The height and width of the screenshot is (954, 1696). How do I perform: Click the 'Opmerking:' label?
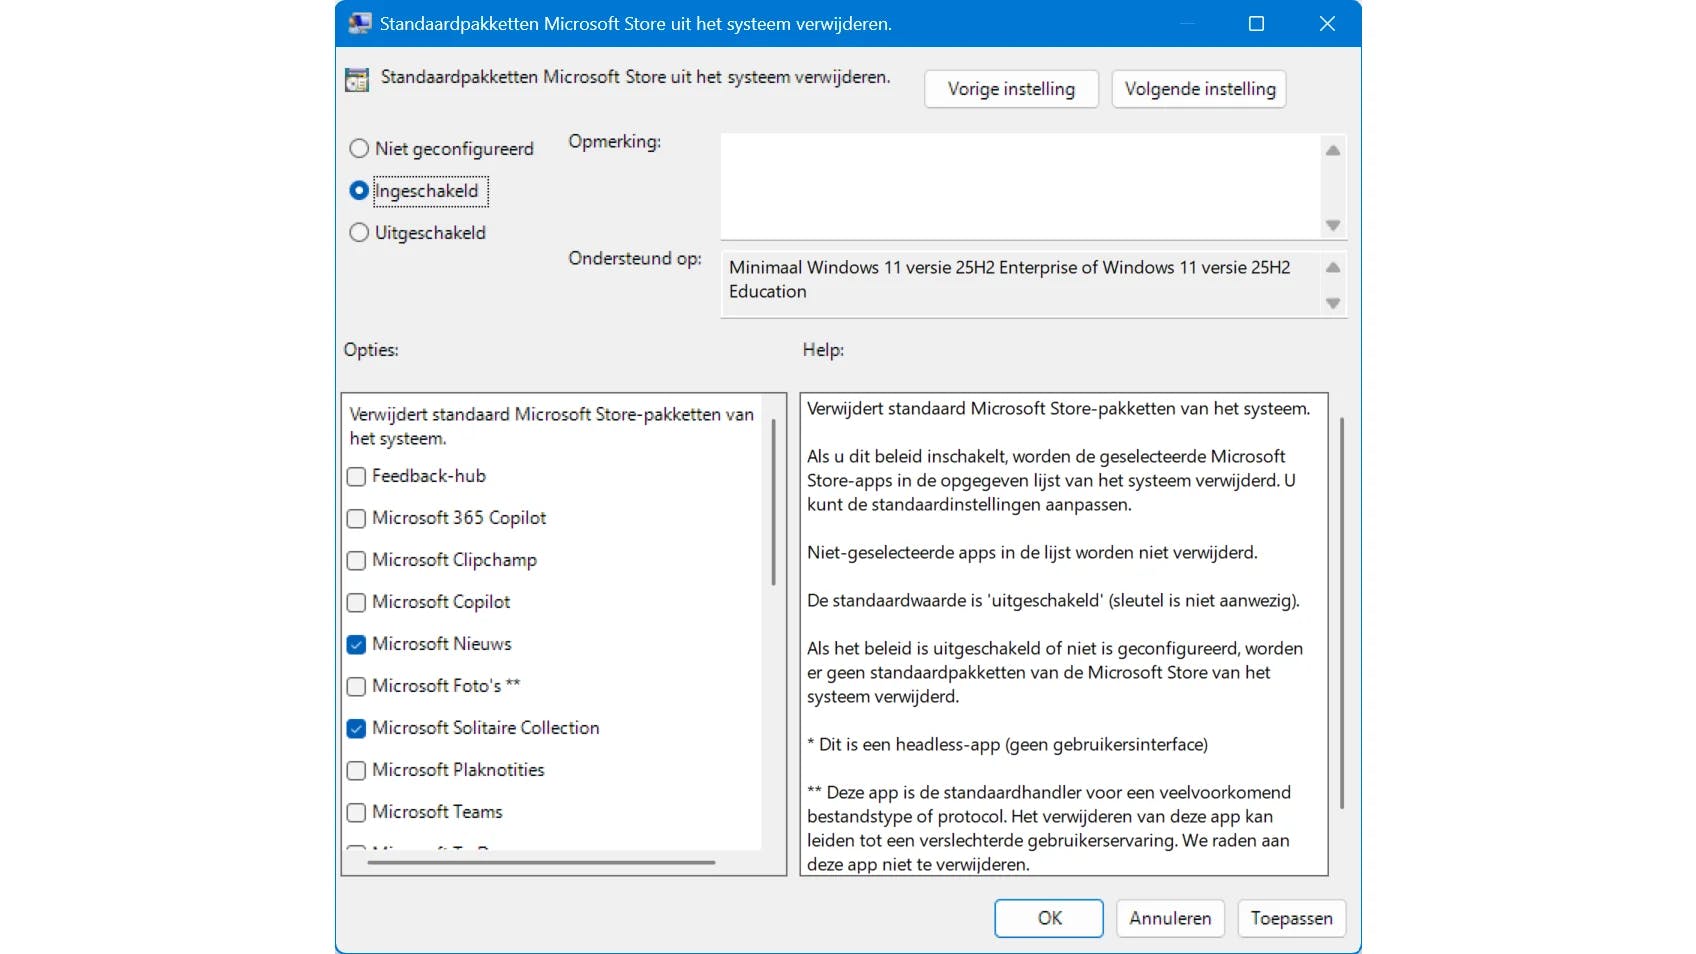pos(615,142)
